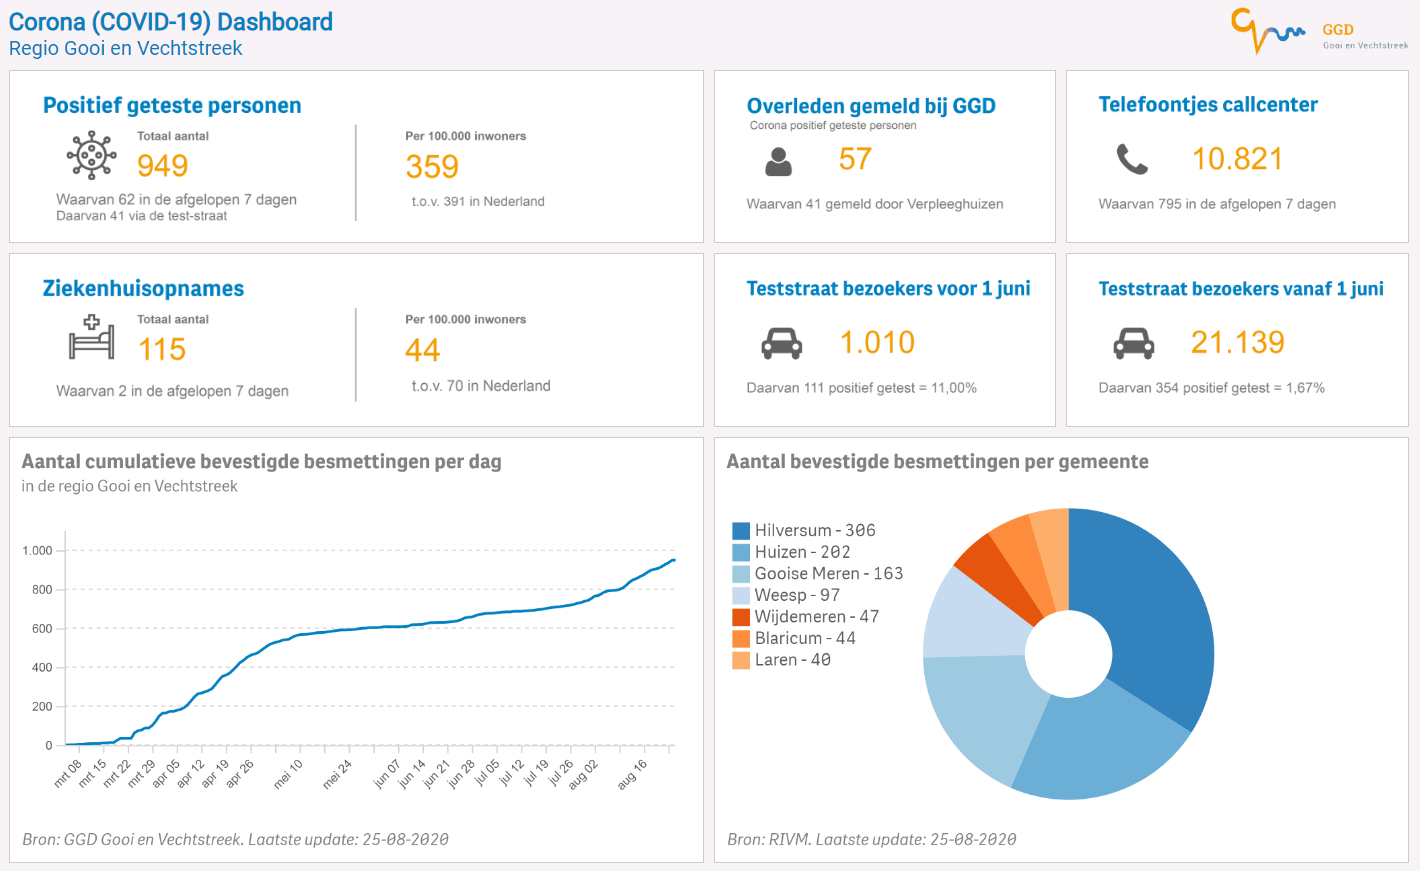Click the virus icon under Positief geteste personen

tap(91, 155)
